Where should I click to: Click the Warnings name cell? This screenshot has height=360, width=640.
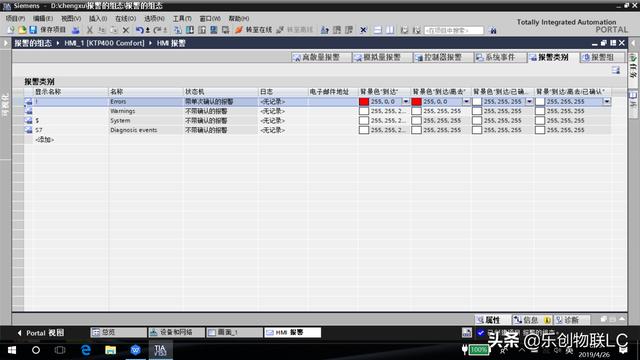pos(145,111)
